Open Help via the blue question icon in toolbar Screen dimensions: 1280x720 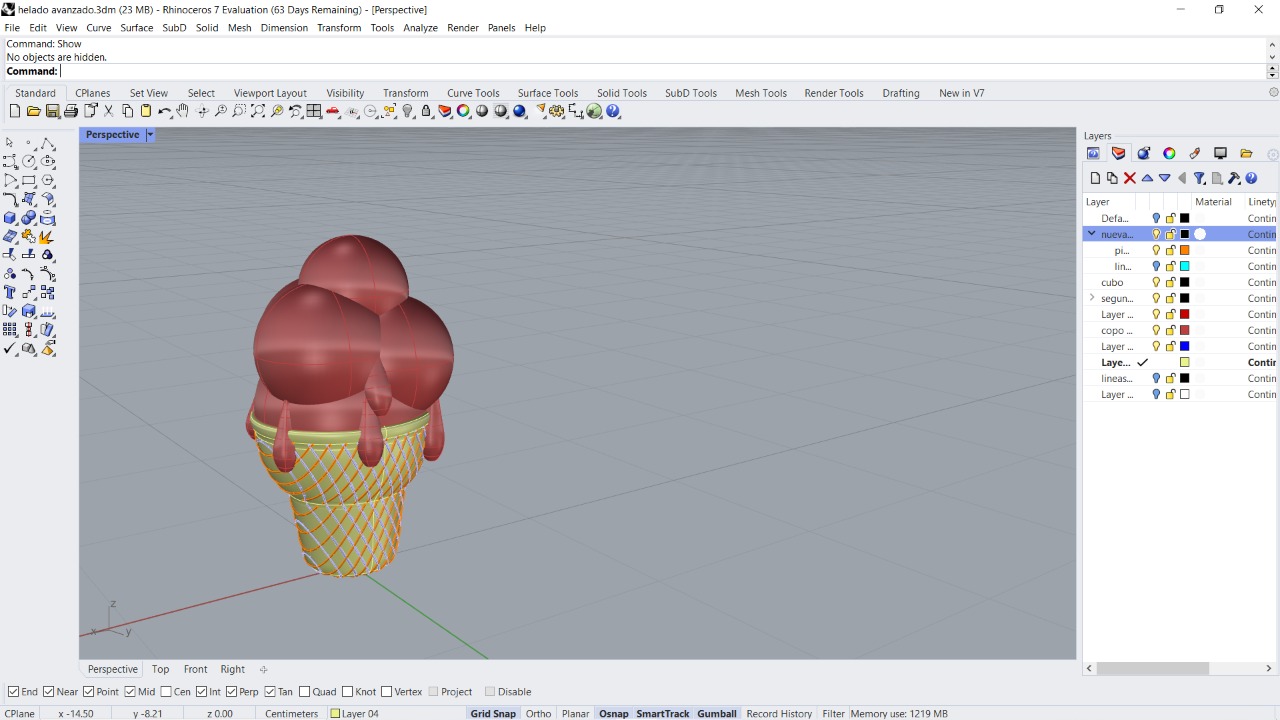point(613,111)
